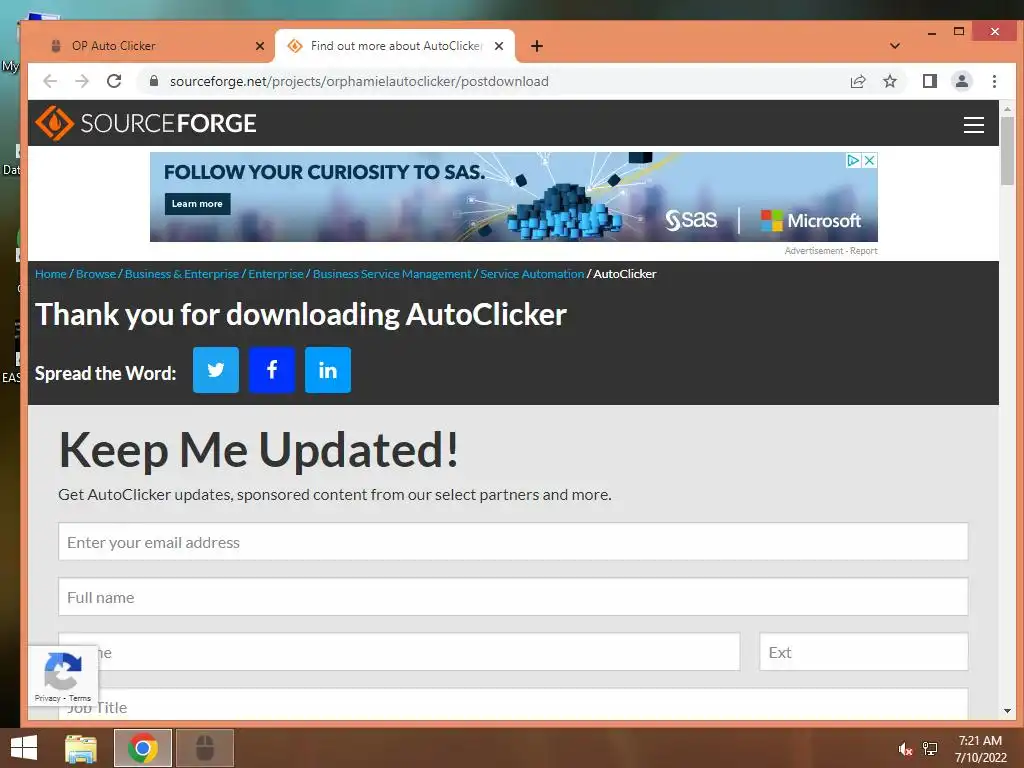The width and height of the screenshot is (1024, 768).
Task: Click the taskbar clock and date
Action: (x=980, y=749)
